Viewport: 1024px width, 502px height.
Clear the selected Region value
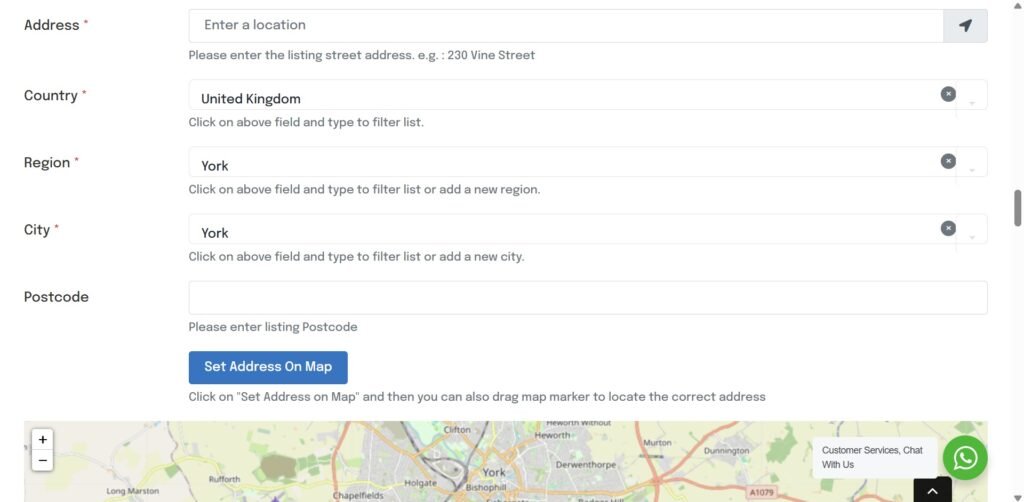point(948,161)
